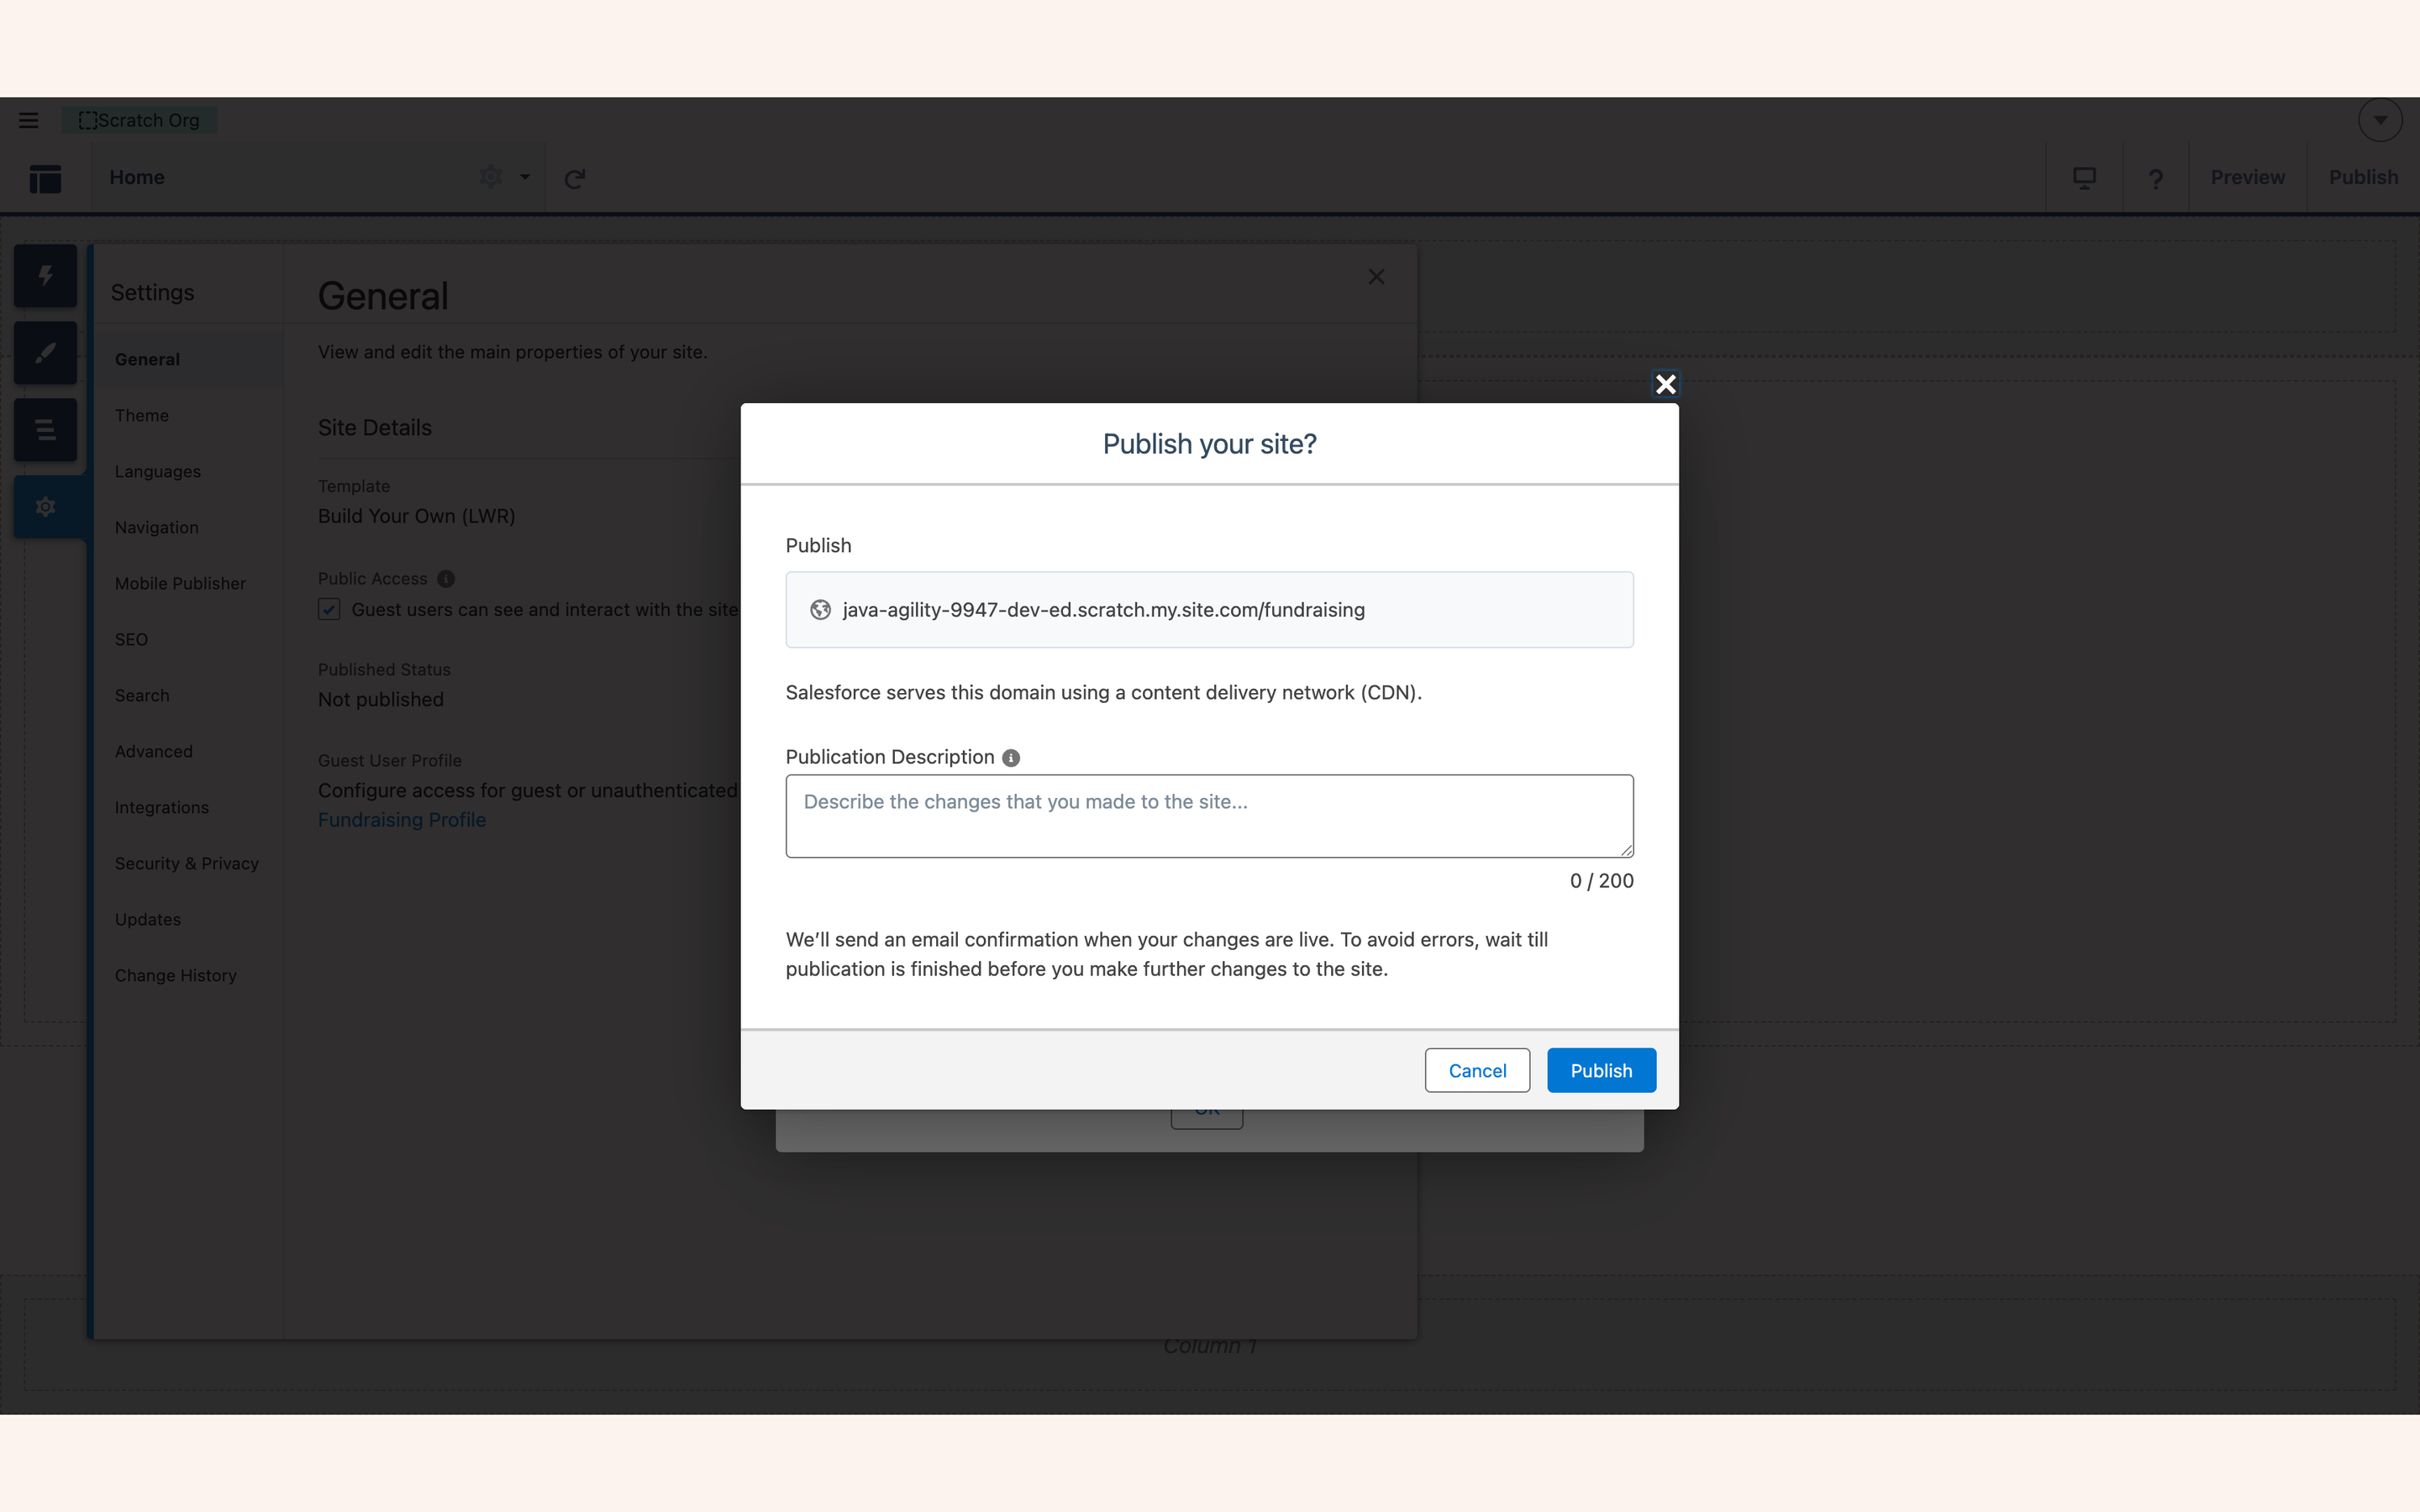The height and width of the screenshot is (1512, 2420).
Task: Expand the Home page dropdown arrow
Action: click(x=525, y=177)
